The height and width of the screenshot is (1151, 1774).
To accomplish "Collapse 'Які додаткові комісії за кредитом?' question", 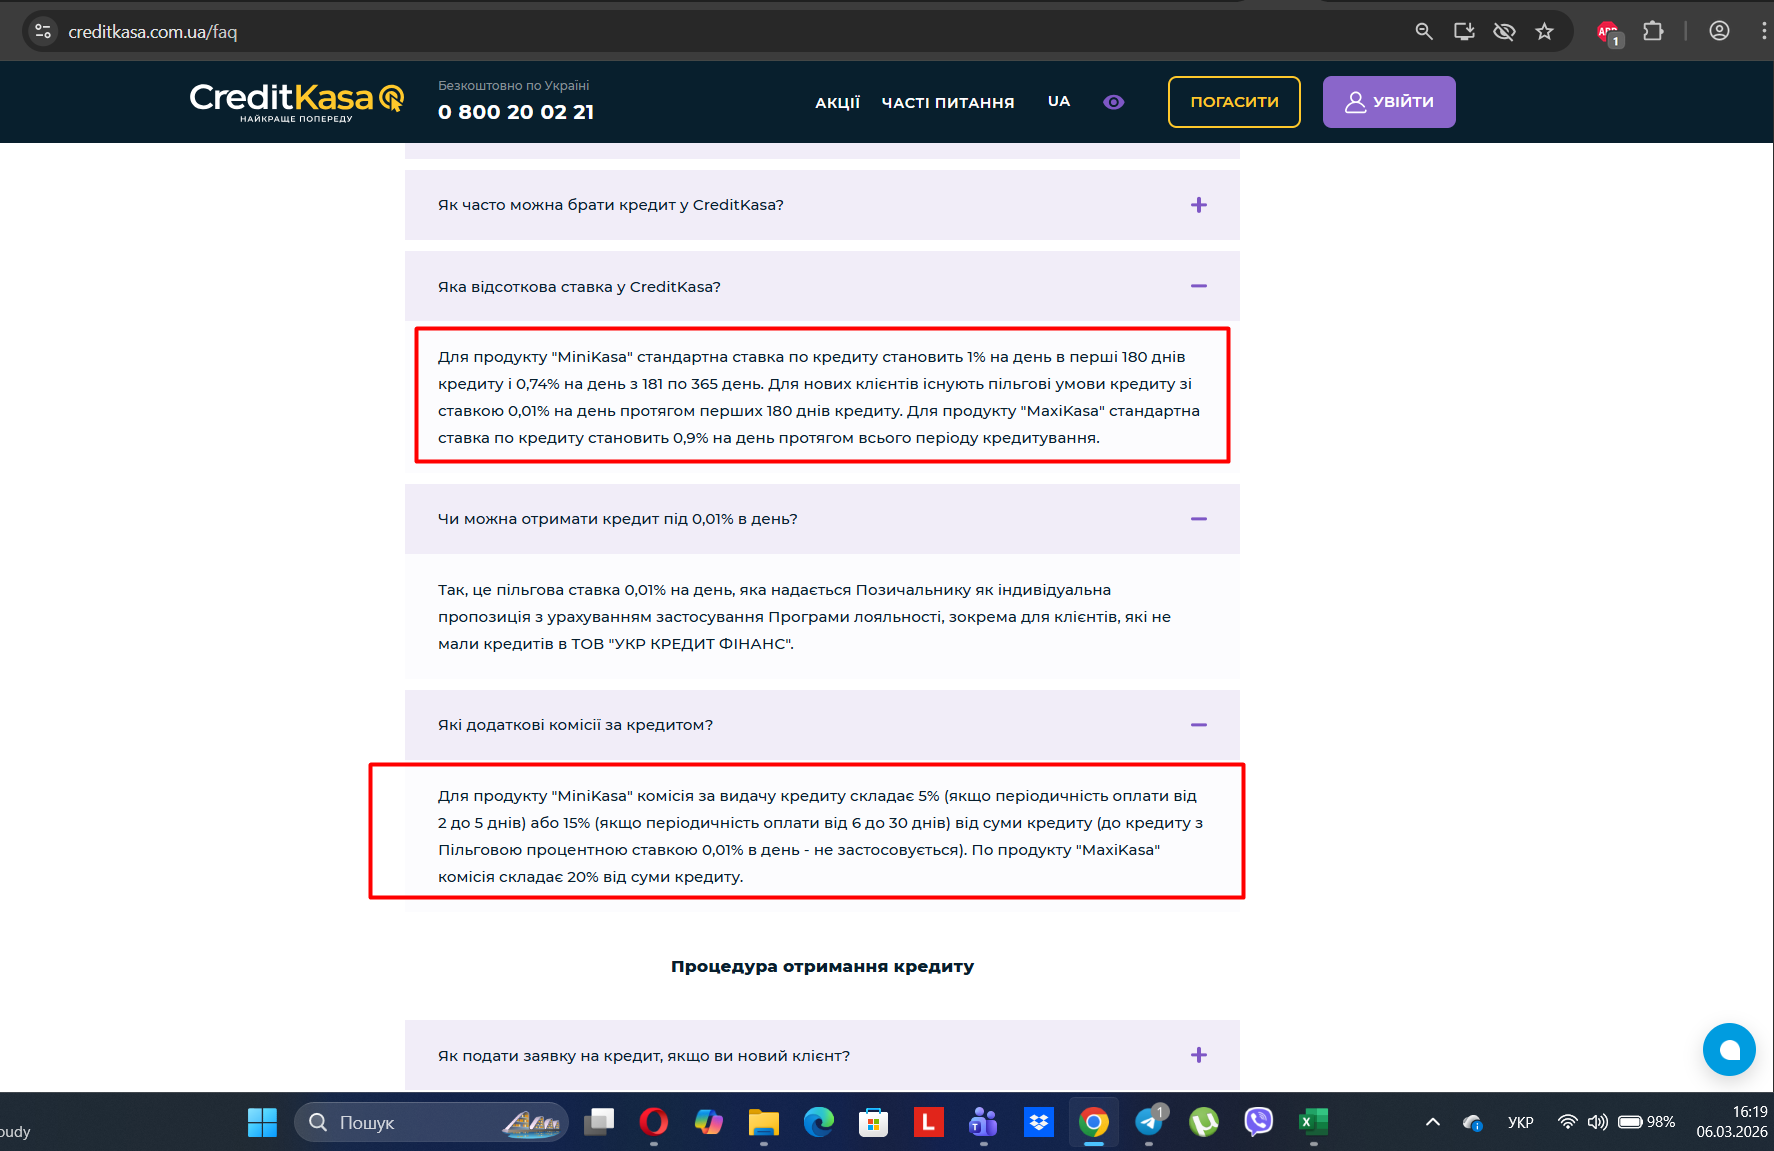I will coord(822,725).
